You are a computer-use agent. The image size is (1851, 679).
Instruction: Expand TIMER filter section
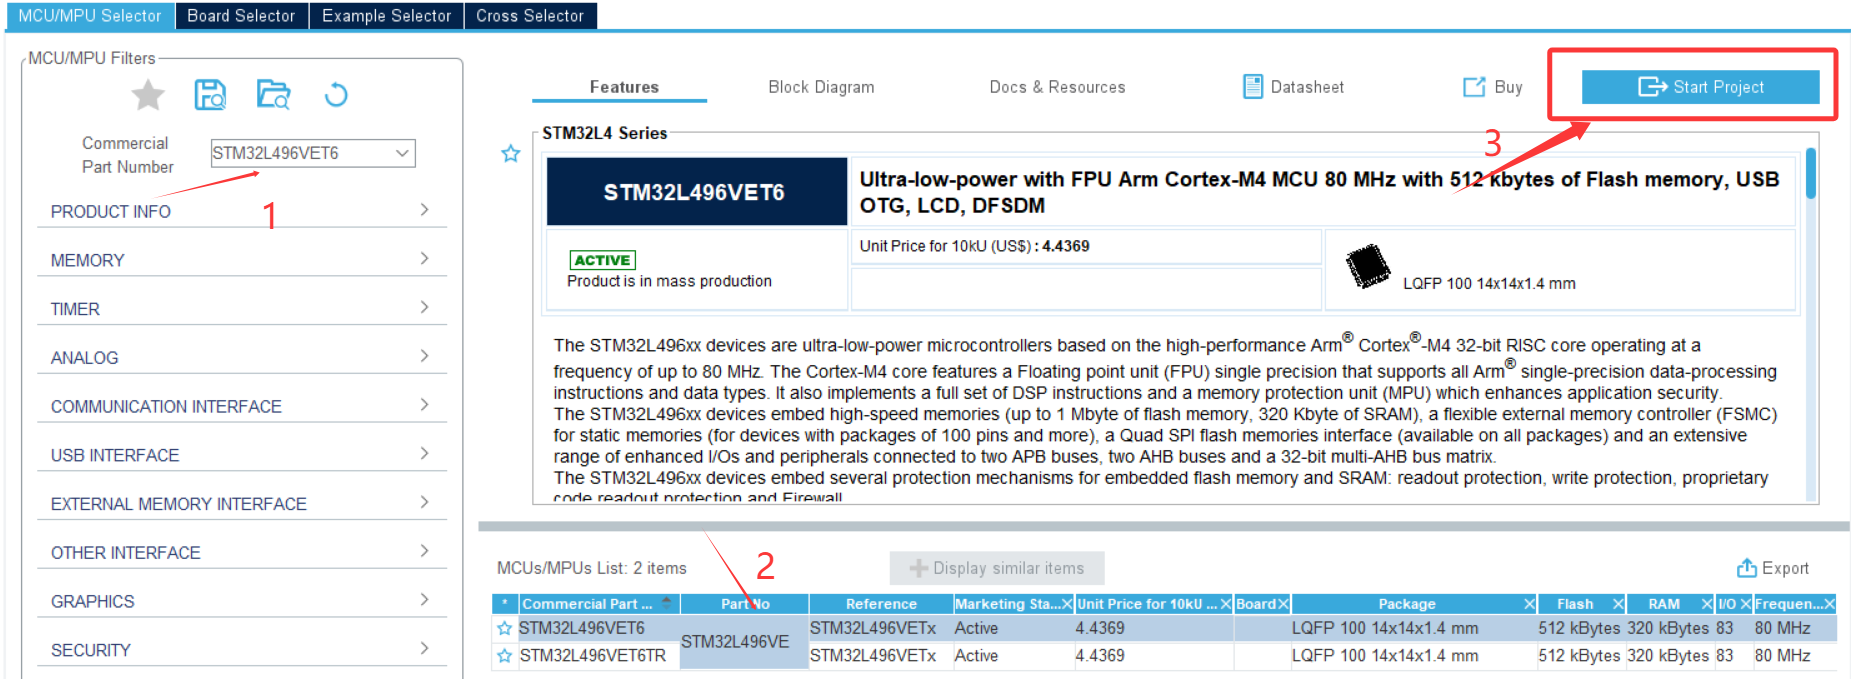[241, 309]
